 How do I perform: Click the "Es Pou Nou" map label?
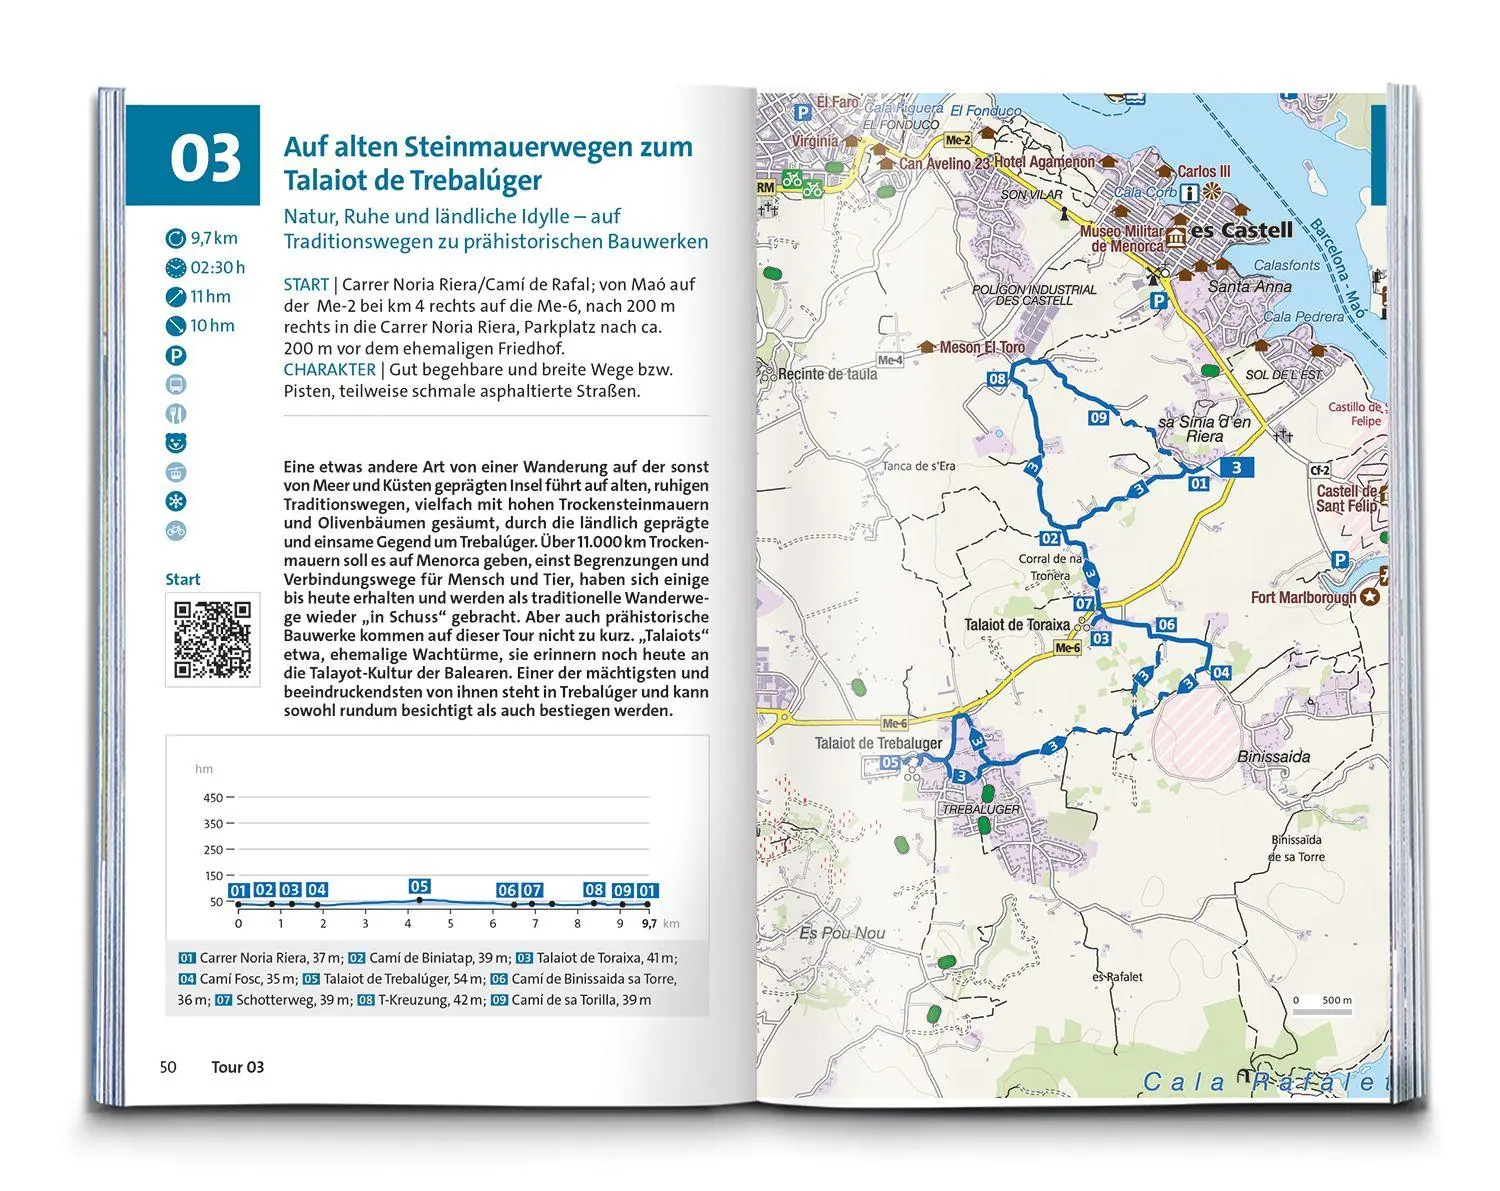pyautogui.click(x=842, y=933)
